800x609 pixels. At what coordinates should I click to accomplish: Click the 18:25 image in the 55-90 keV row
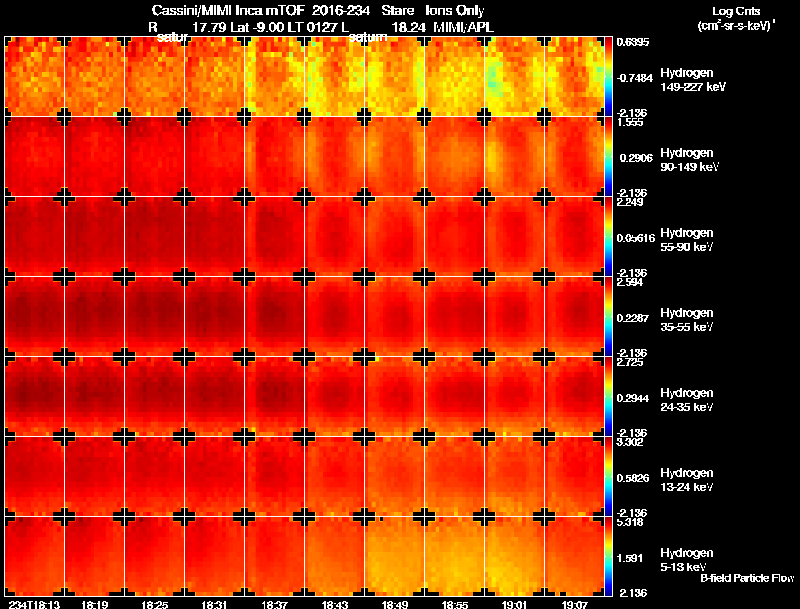[x=155, y=237]
